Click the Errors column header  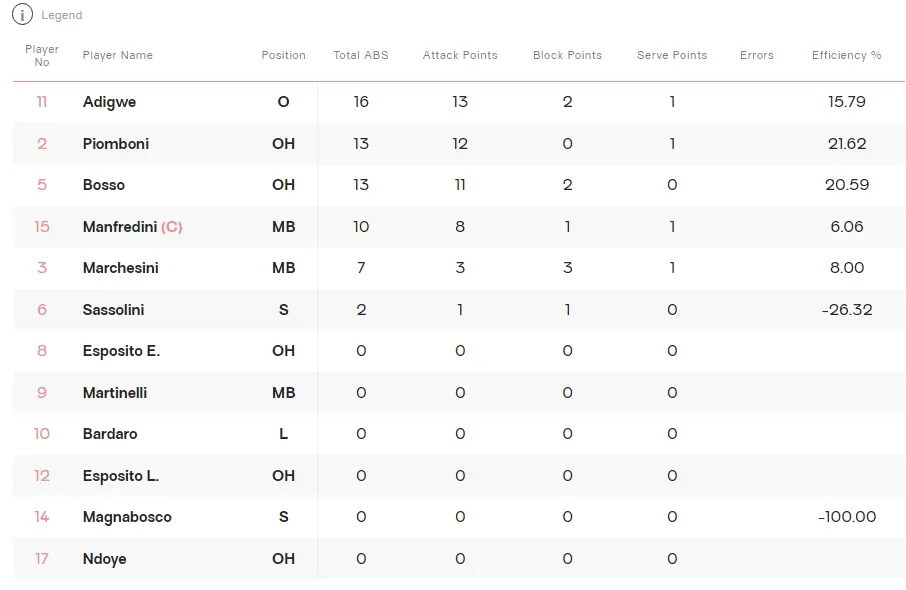(x=757, y=55)
